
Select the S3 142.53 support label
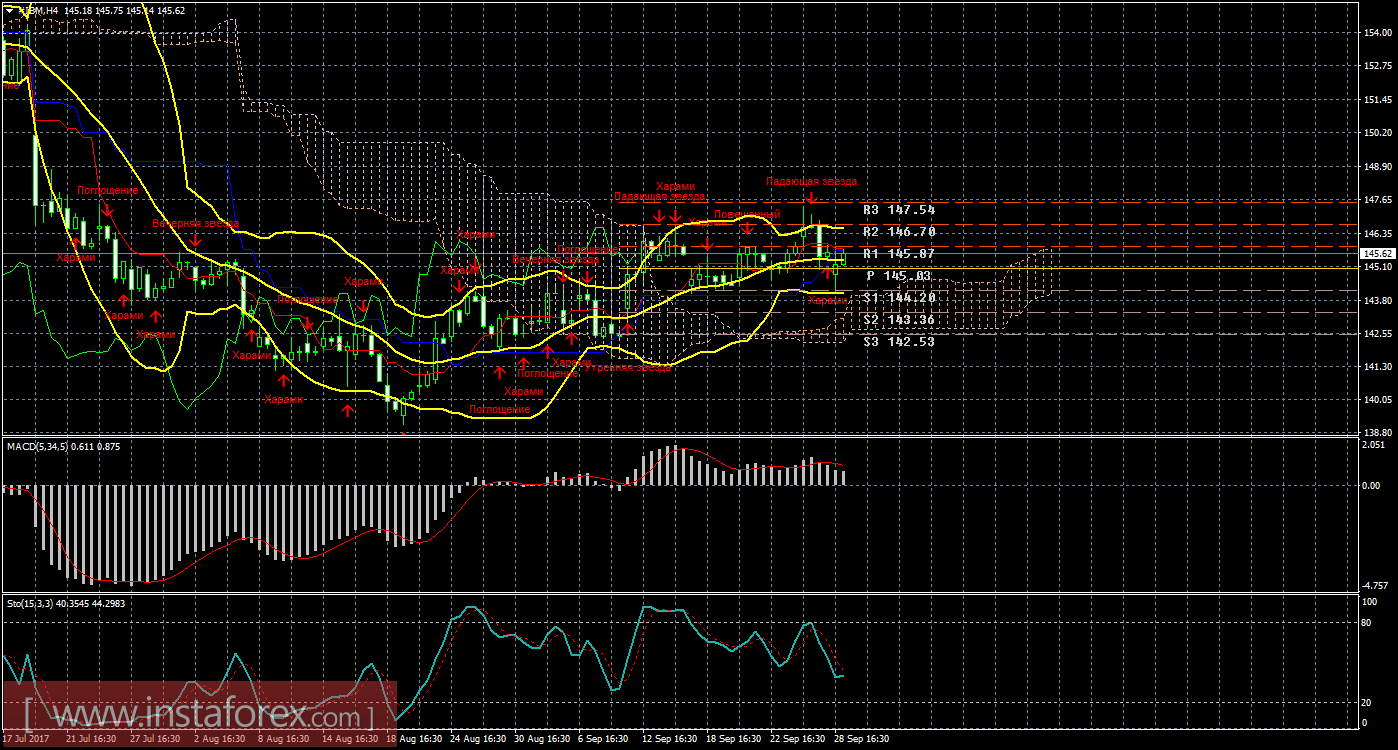coord(899,341)
